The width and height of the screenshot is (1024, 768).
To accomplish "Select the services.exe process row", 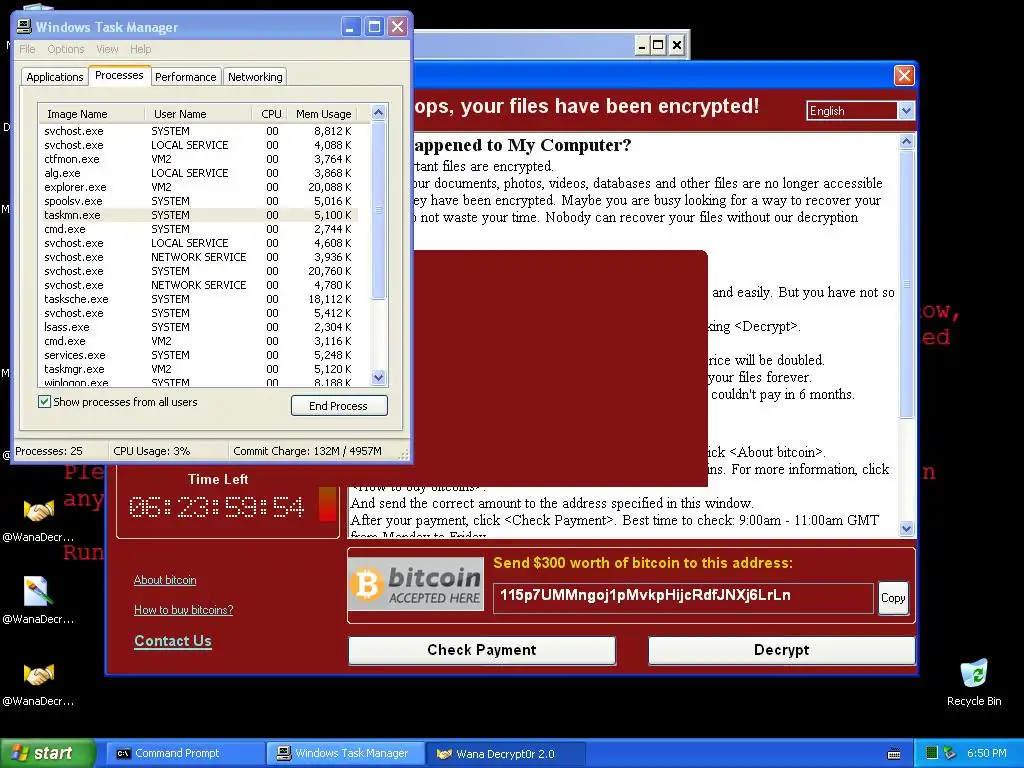I will 199,355.
